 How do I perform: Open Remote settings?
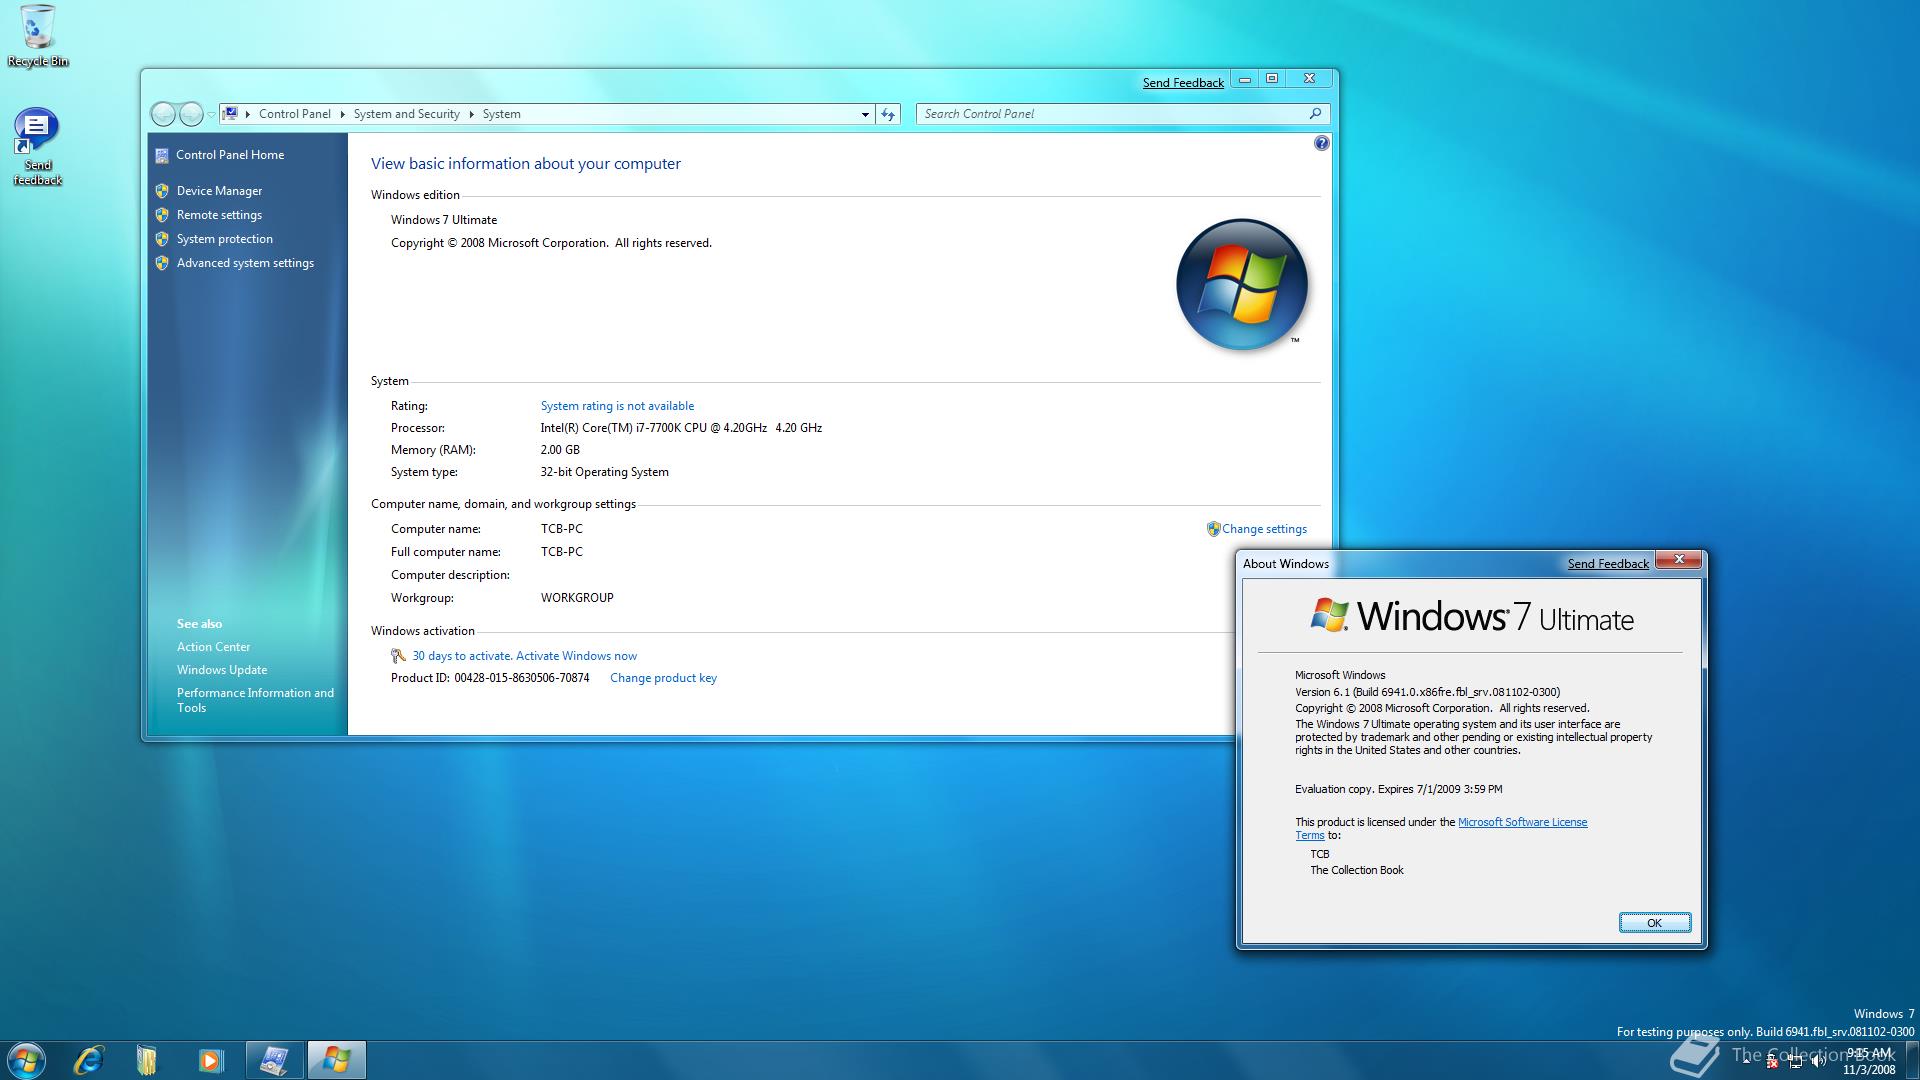pyautogui.click(x=219, y=215)
